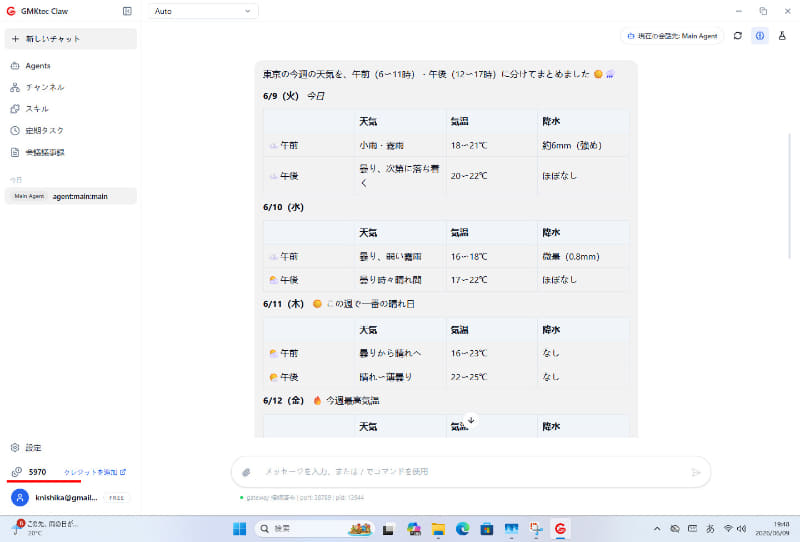Start a new chat with 新しいチャット
The image size is (800, 542).
(71, 39)
